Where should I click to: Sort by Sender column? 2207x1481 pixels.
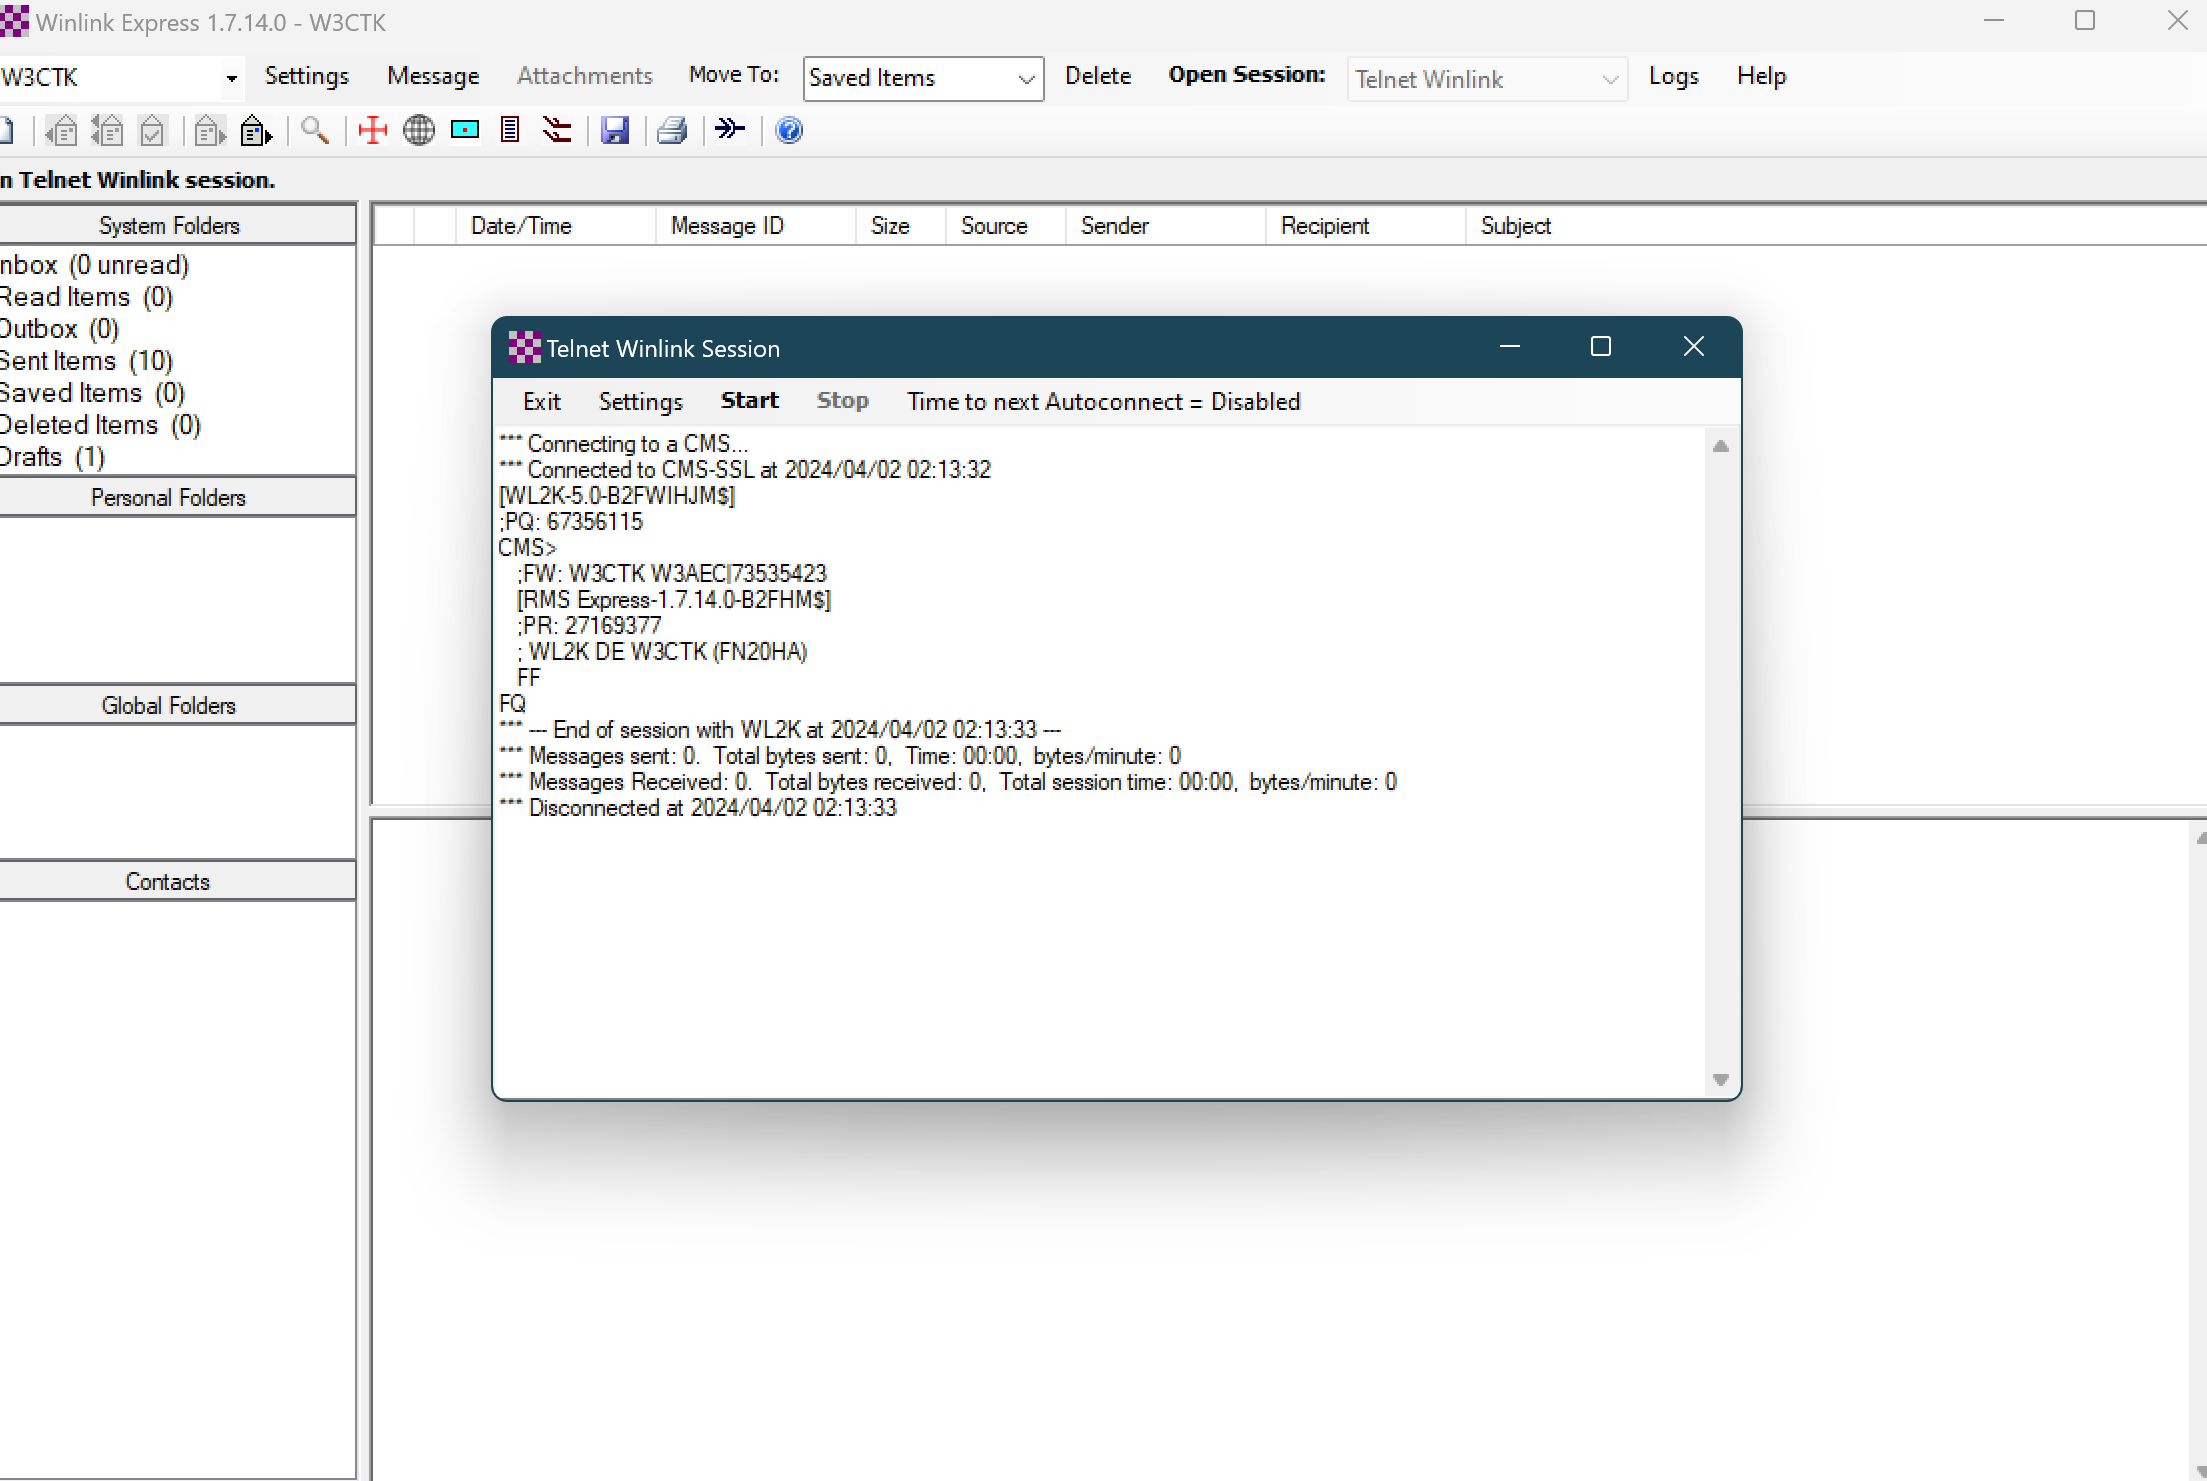pos(1166,226)
